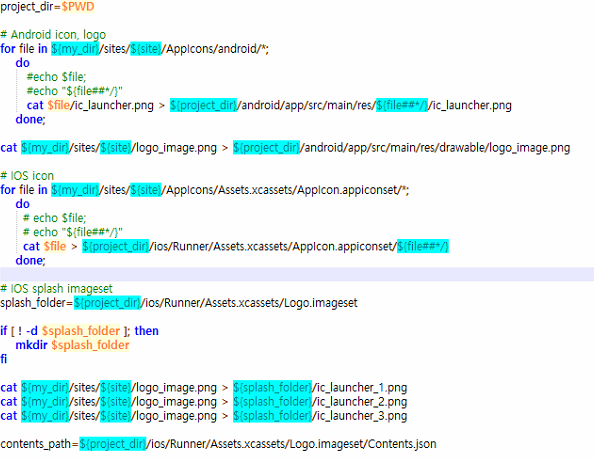Click 'ic_launcher_2.png' file name
The width and height of the screenshot is (594, 460).
tap(361, 402)
